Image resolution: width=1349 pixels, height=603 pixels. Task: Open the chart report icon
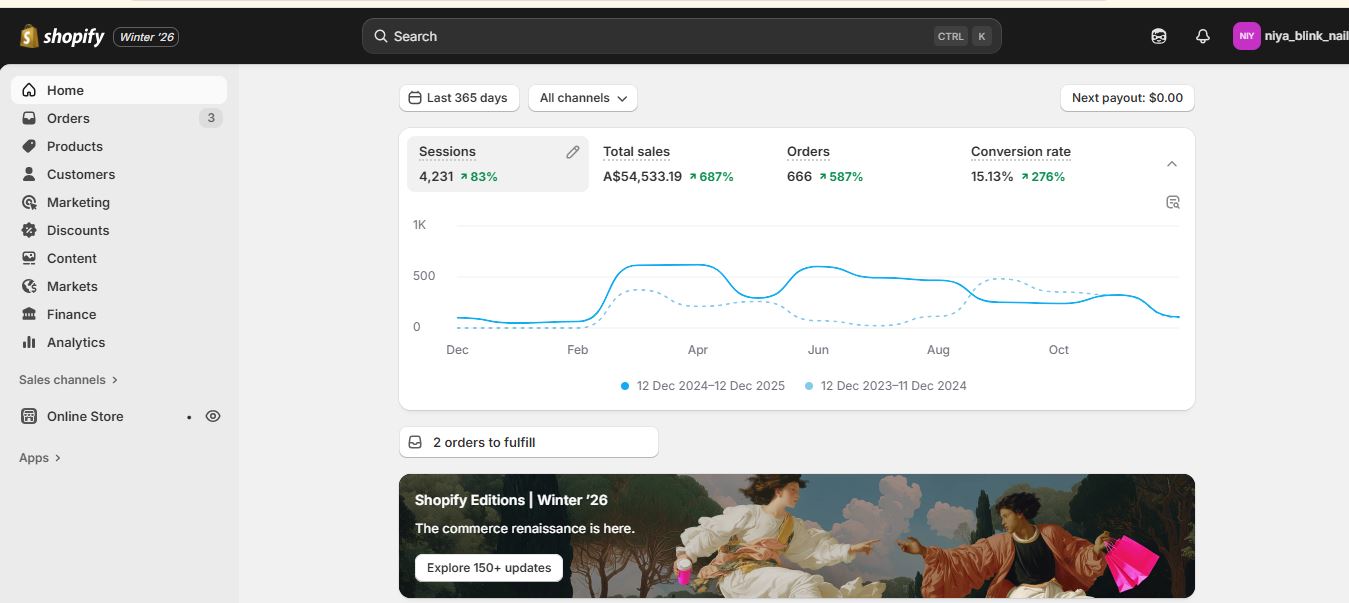[x=1173, y=202]
